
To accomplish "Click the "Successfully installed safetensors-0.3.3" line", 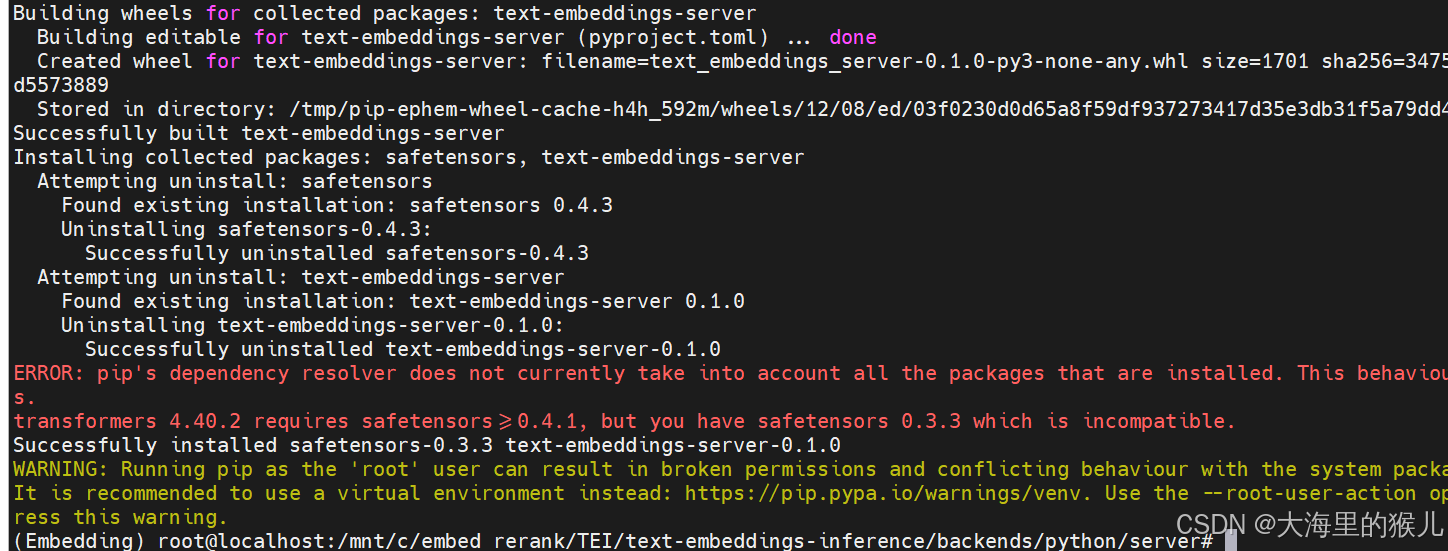I will (x=426, y=445).
